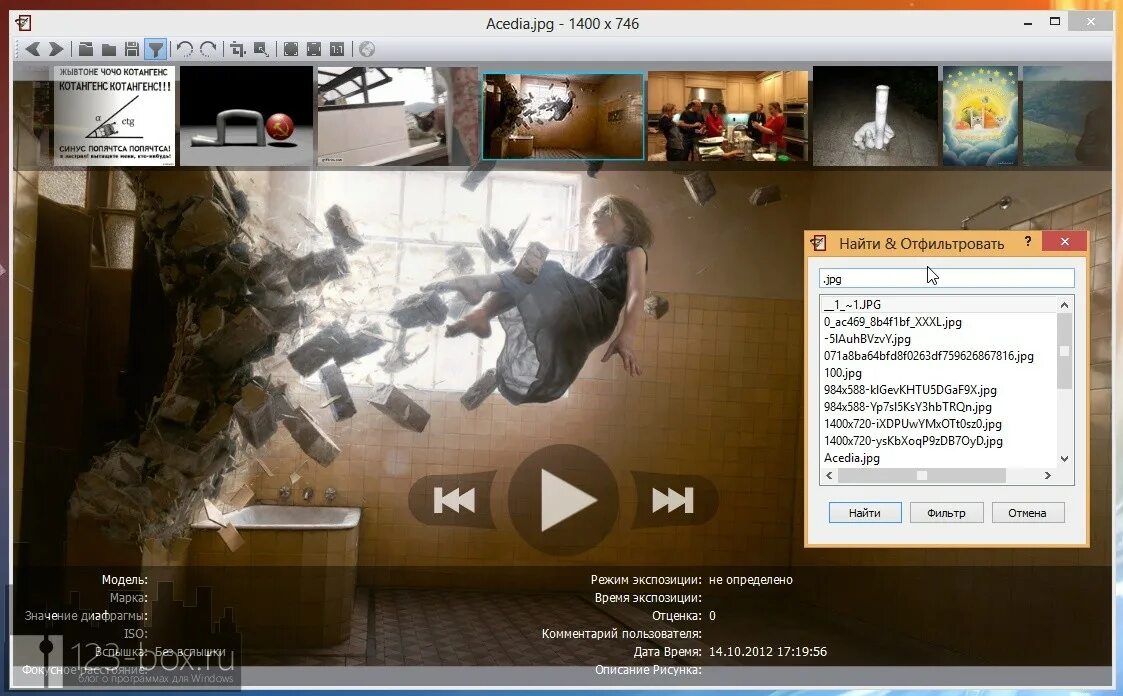Show image at 1:1 actual size
The width and height of the screenshot is (1123, 696).
click(337, 49)
